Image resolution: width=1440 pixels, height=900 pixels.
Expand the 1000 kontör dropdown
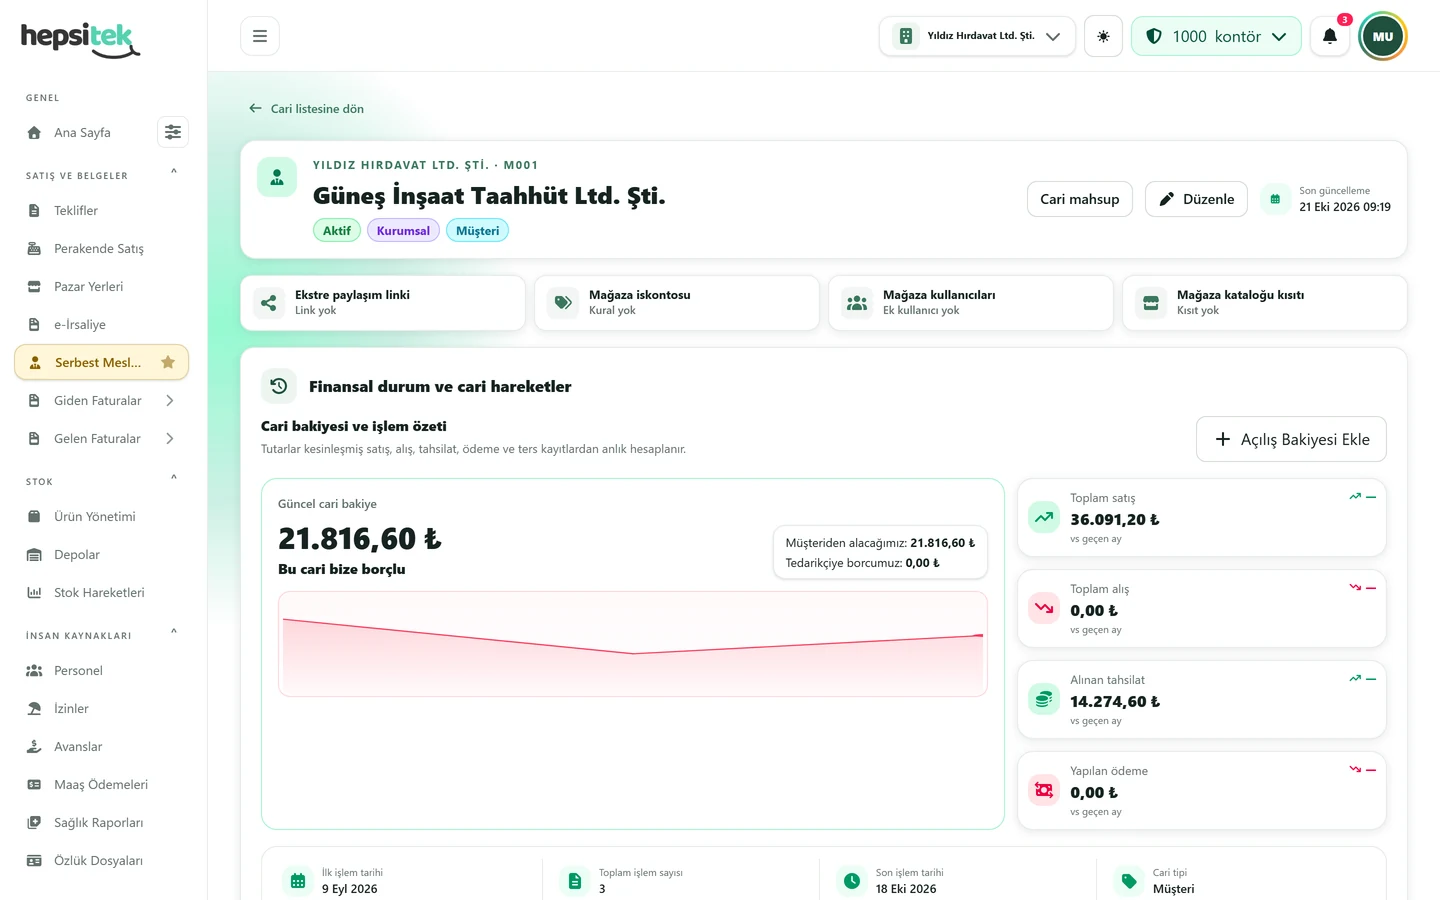coord(1216,36)
